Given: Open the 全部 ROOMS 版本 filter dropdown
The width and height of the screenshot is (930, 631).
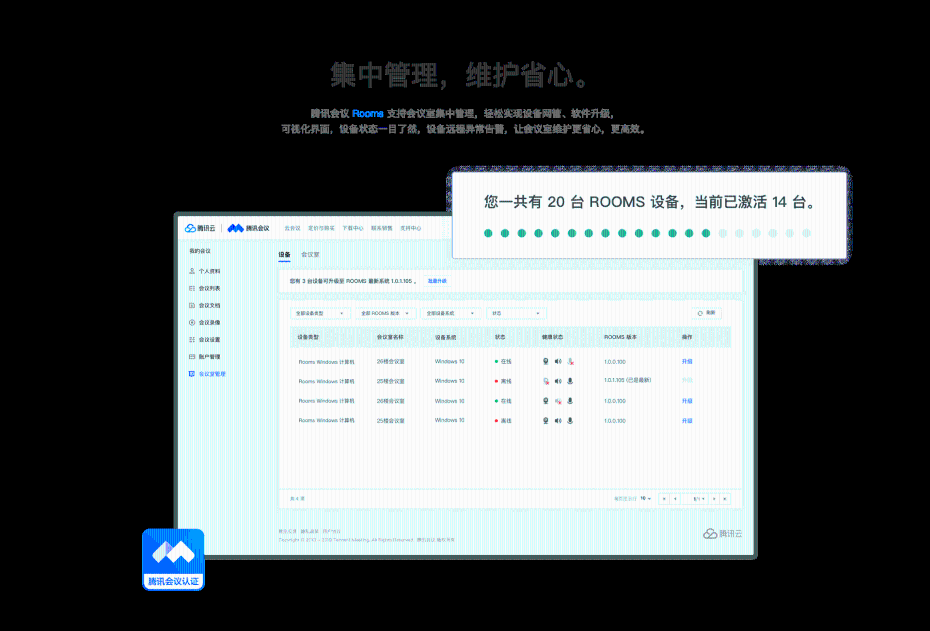Looking at the screenshot, I should (386, 313).
